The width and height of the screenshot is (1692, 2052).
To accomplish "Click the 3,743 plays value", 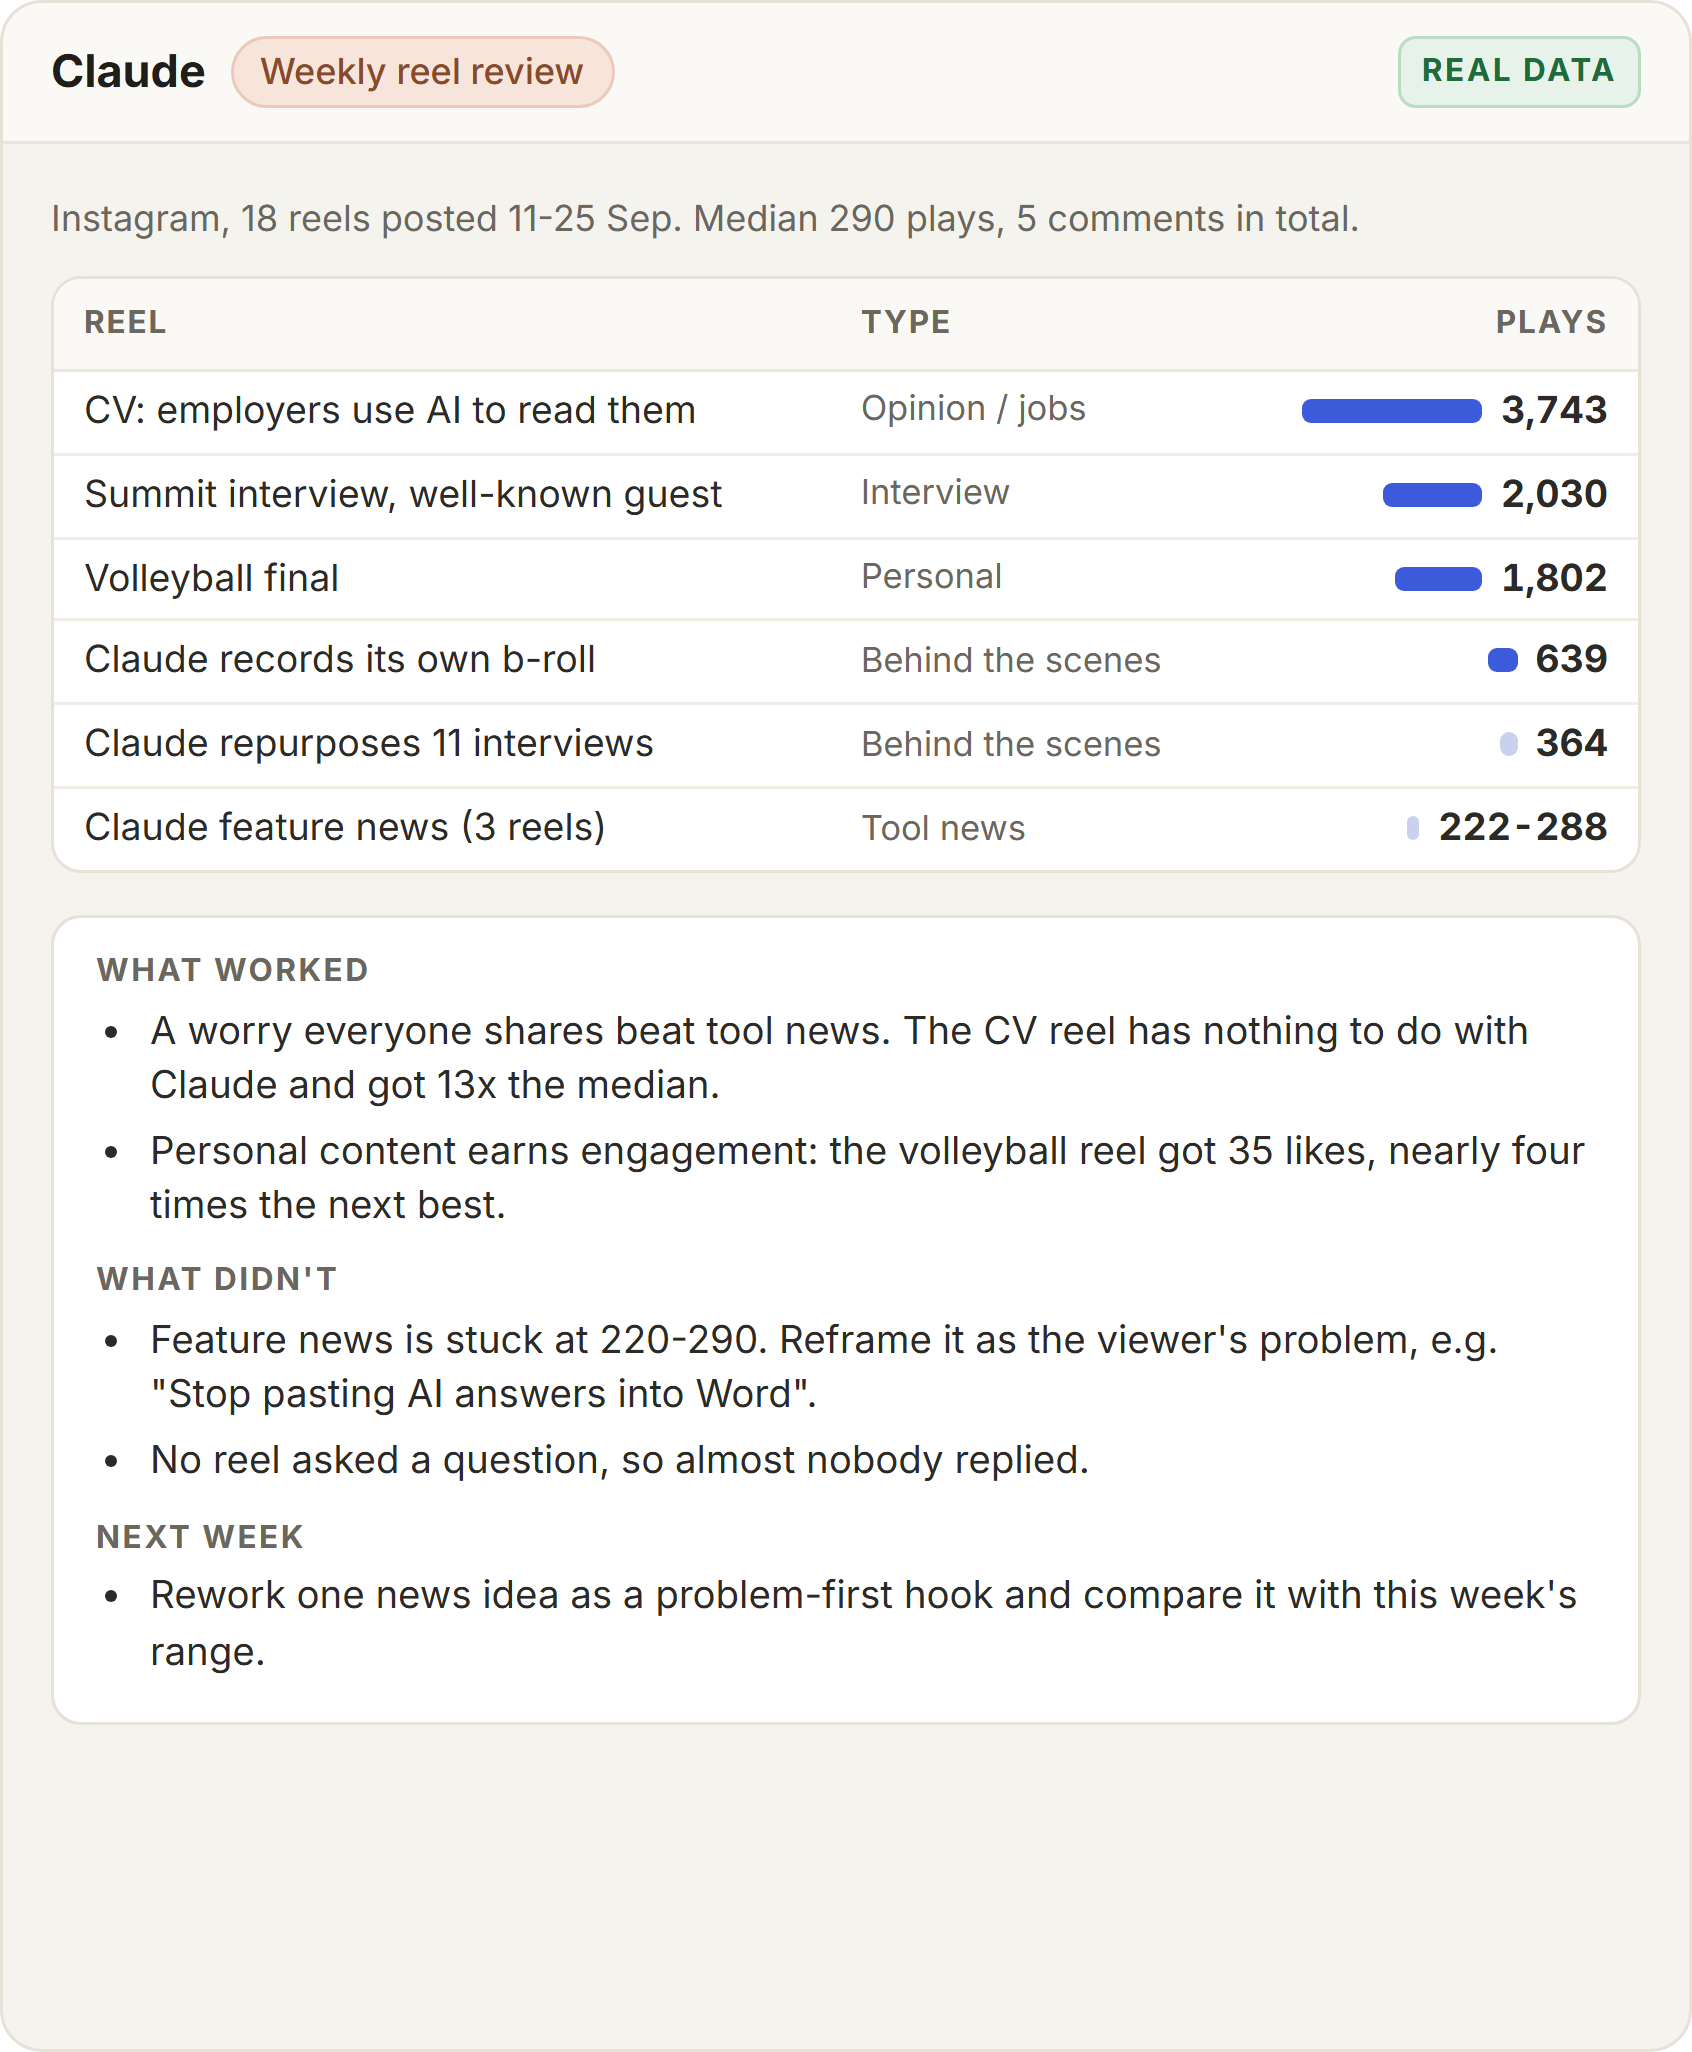I will (x=1554, y=410).
